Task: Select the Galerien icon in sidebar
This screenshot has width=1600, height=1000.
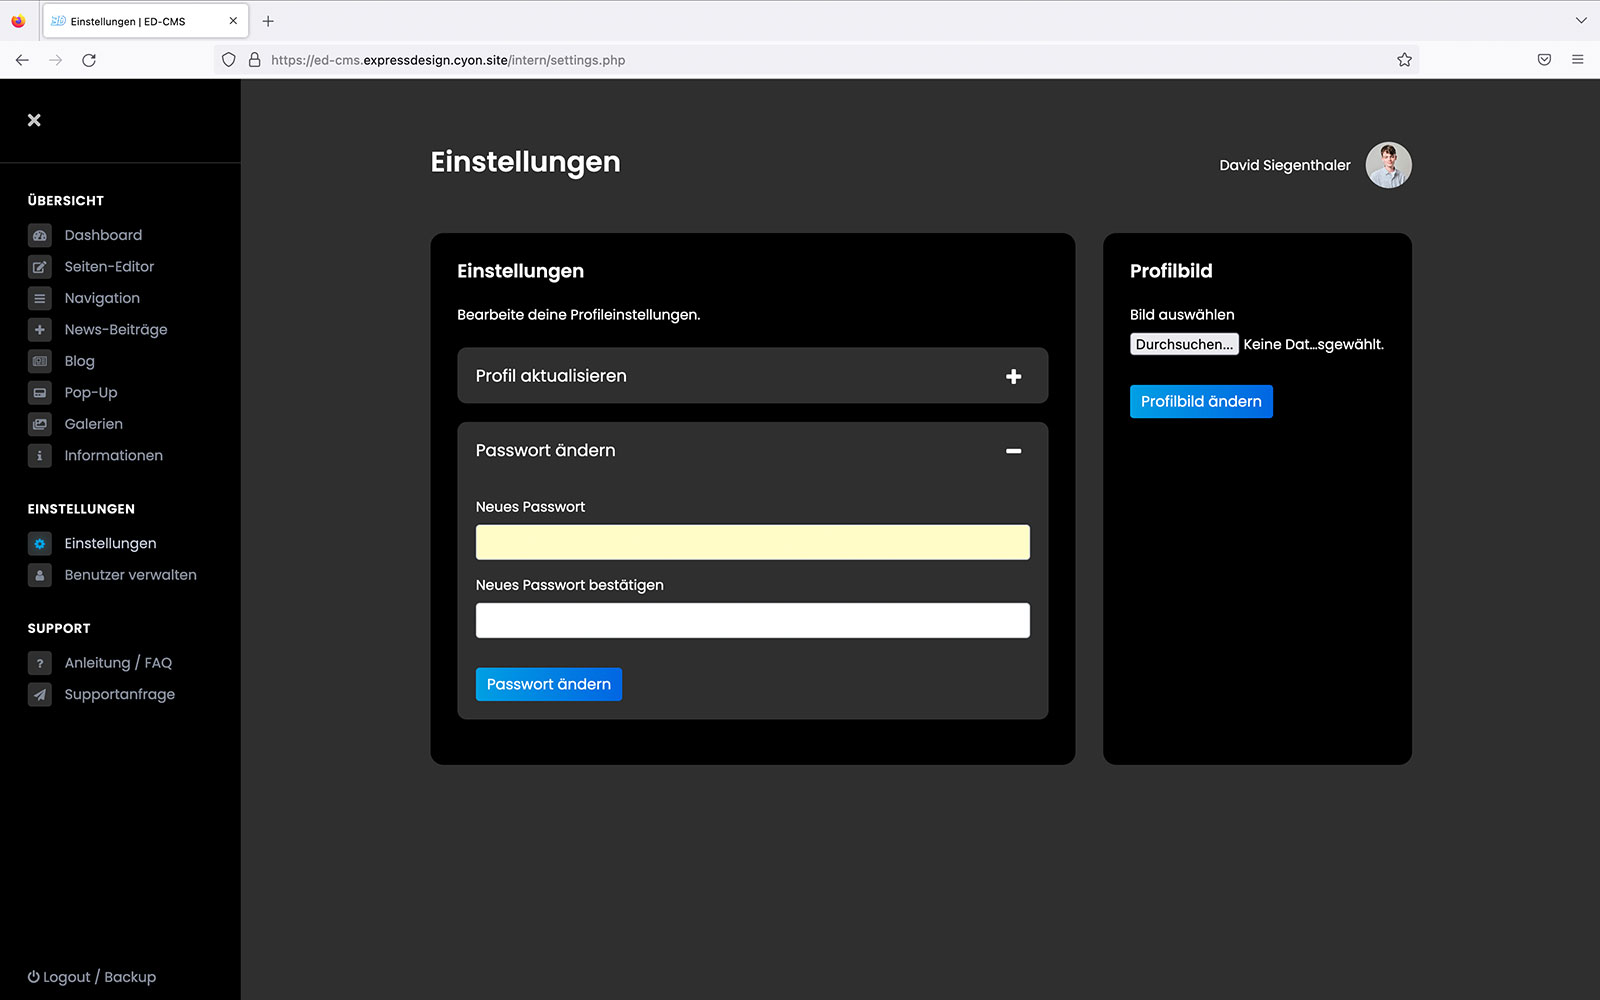Action: pyautogui.click(x=40, y=424)
